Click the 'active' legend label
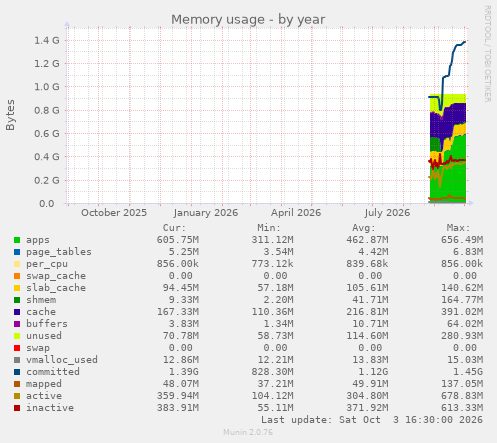Image resolution: width=497 pixels, height=443 pixels. pos(44,396)
